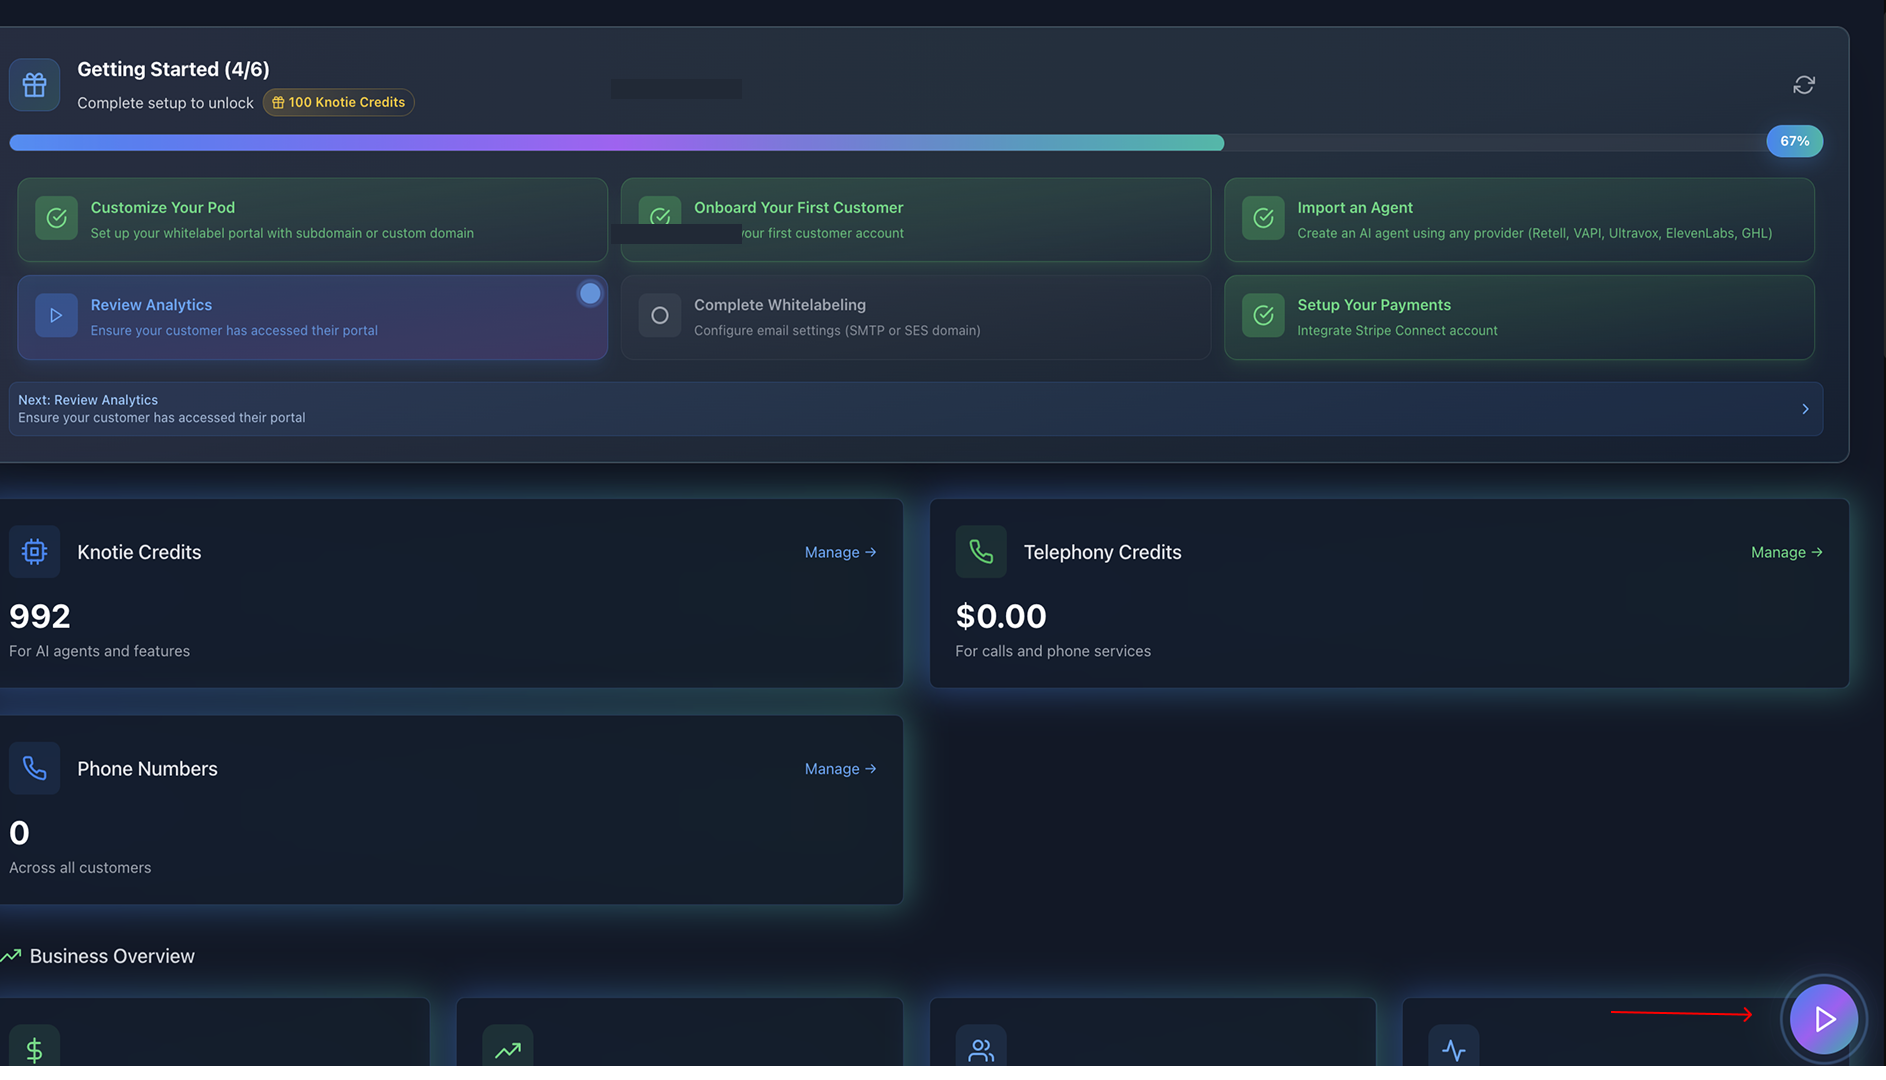
Task: Click the Telephony Credits phone icon
Action: point(980,552)
